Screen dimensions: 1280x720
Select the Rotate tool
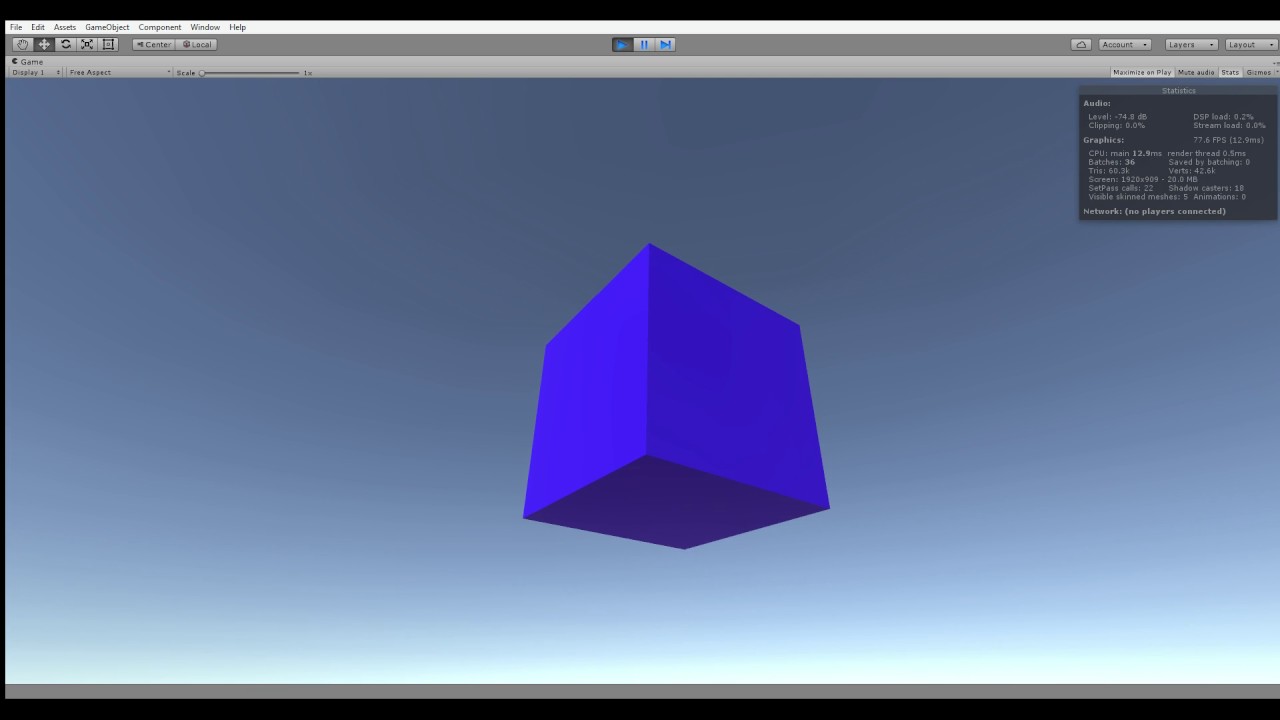click(66, 44)
